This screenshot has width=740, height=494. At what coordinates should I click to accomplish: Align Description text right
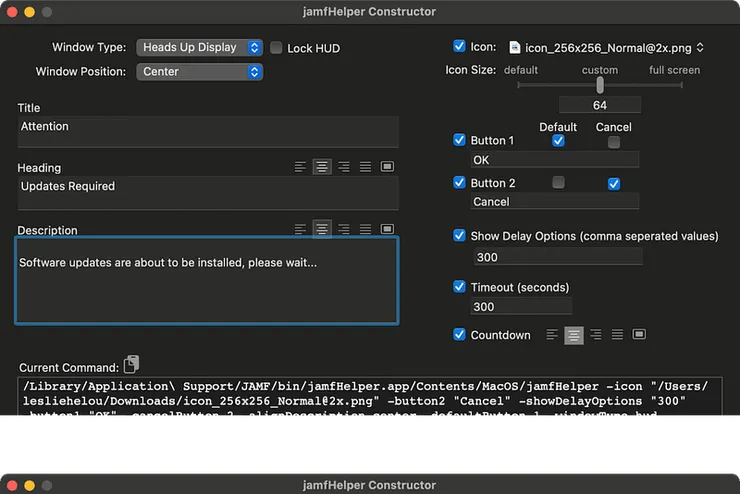[344, 229]
